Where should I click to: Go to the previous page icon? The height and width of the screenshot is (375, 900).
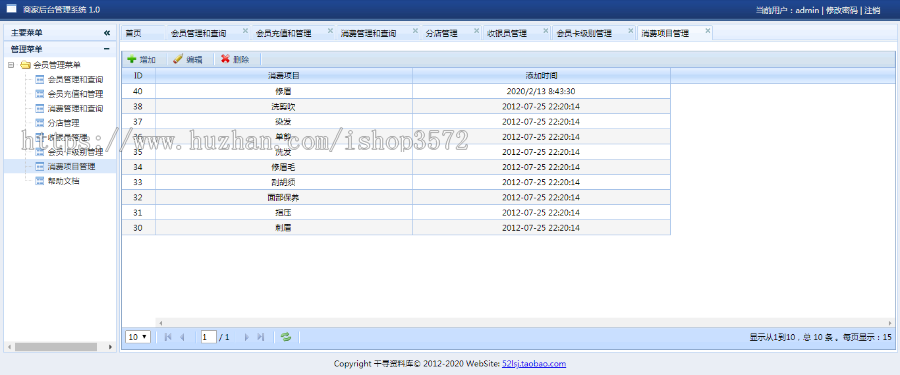pos(183,337)
